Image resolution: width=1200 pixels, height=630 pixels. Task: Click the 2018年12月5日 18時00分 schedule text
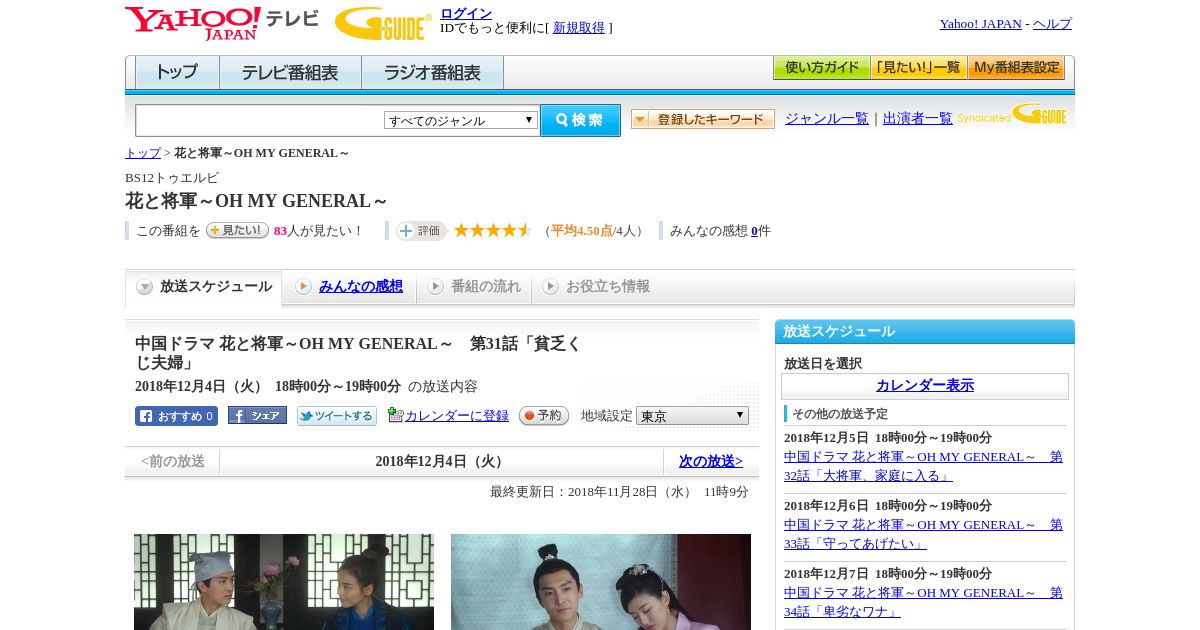tap(888, 438)
